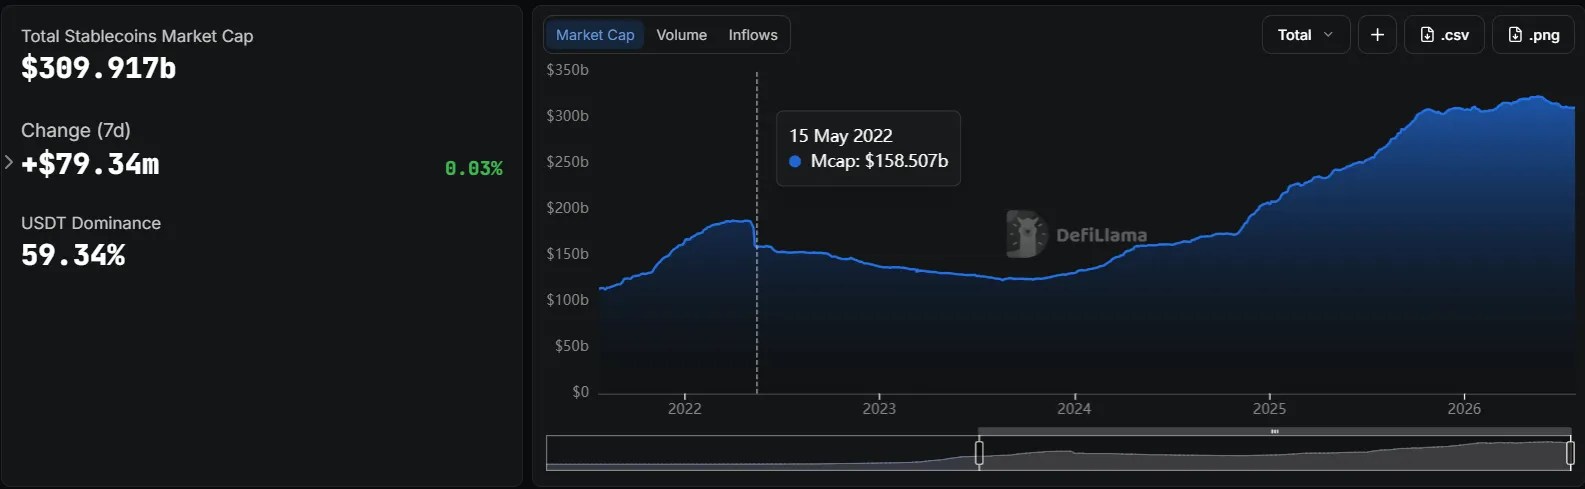Click the plus add-chart button
The image size is (1585, 489).
1377,35
